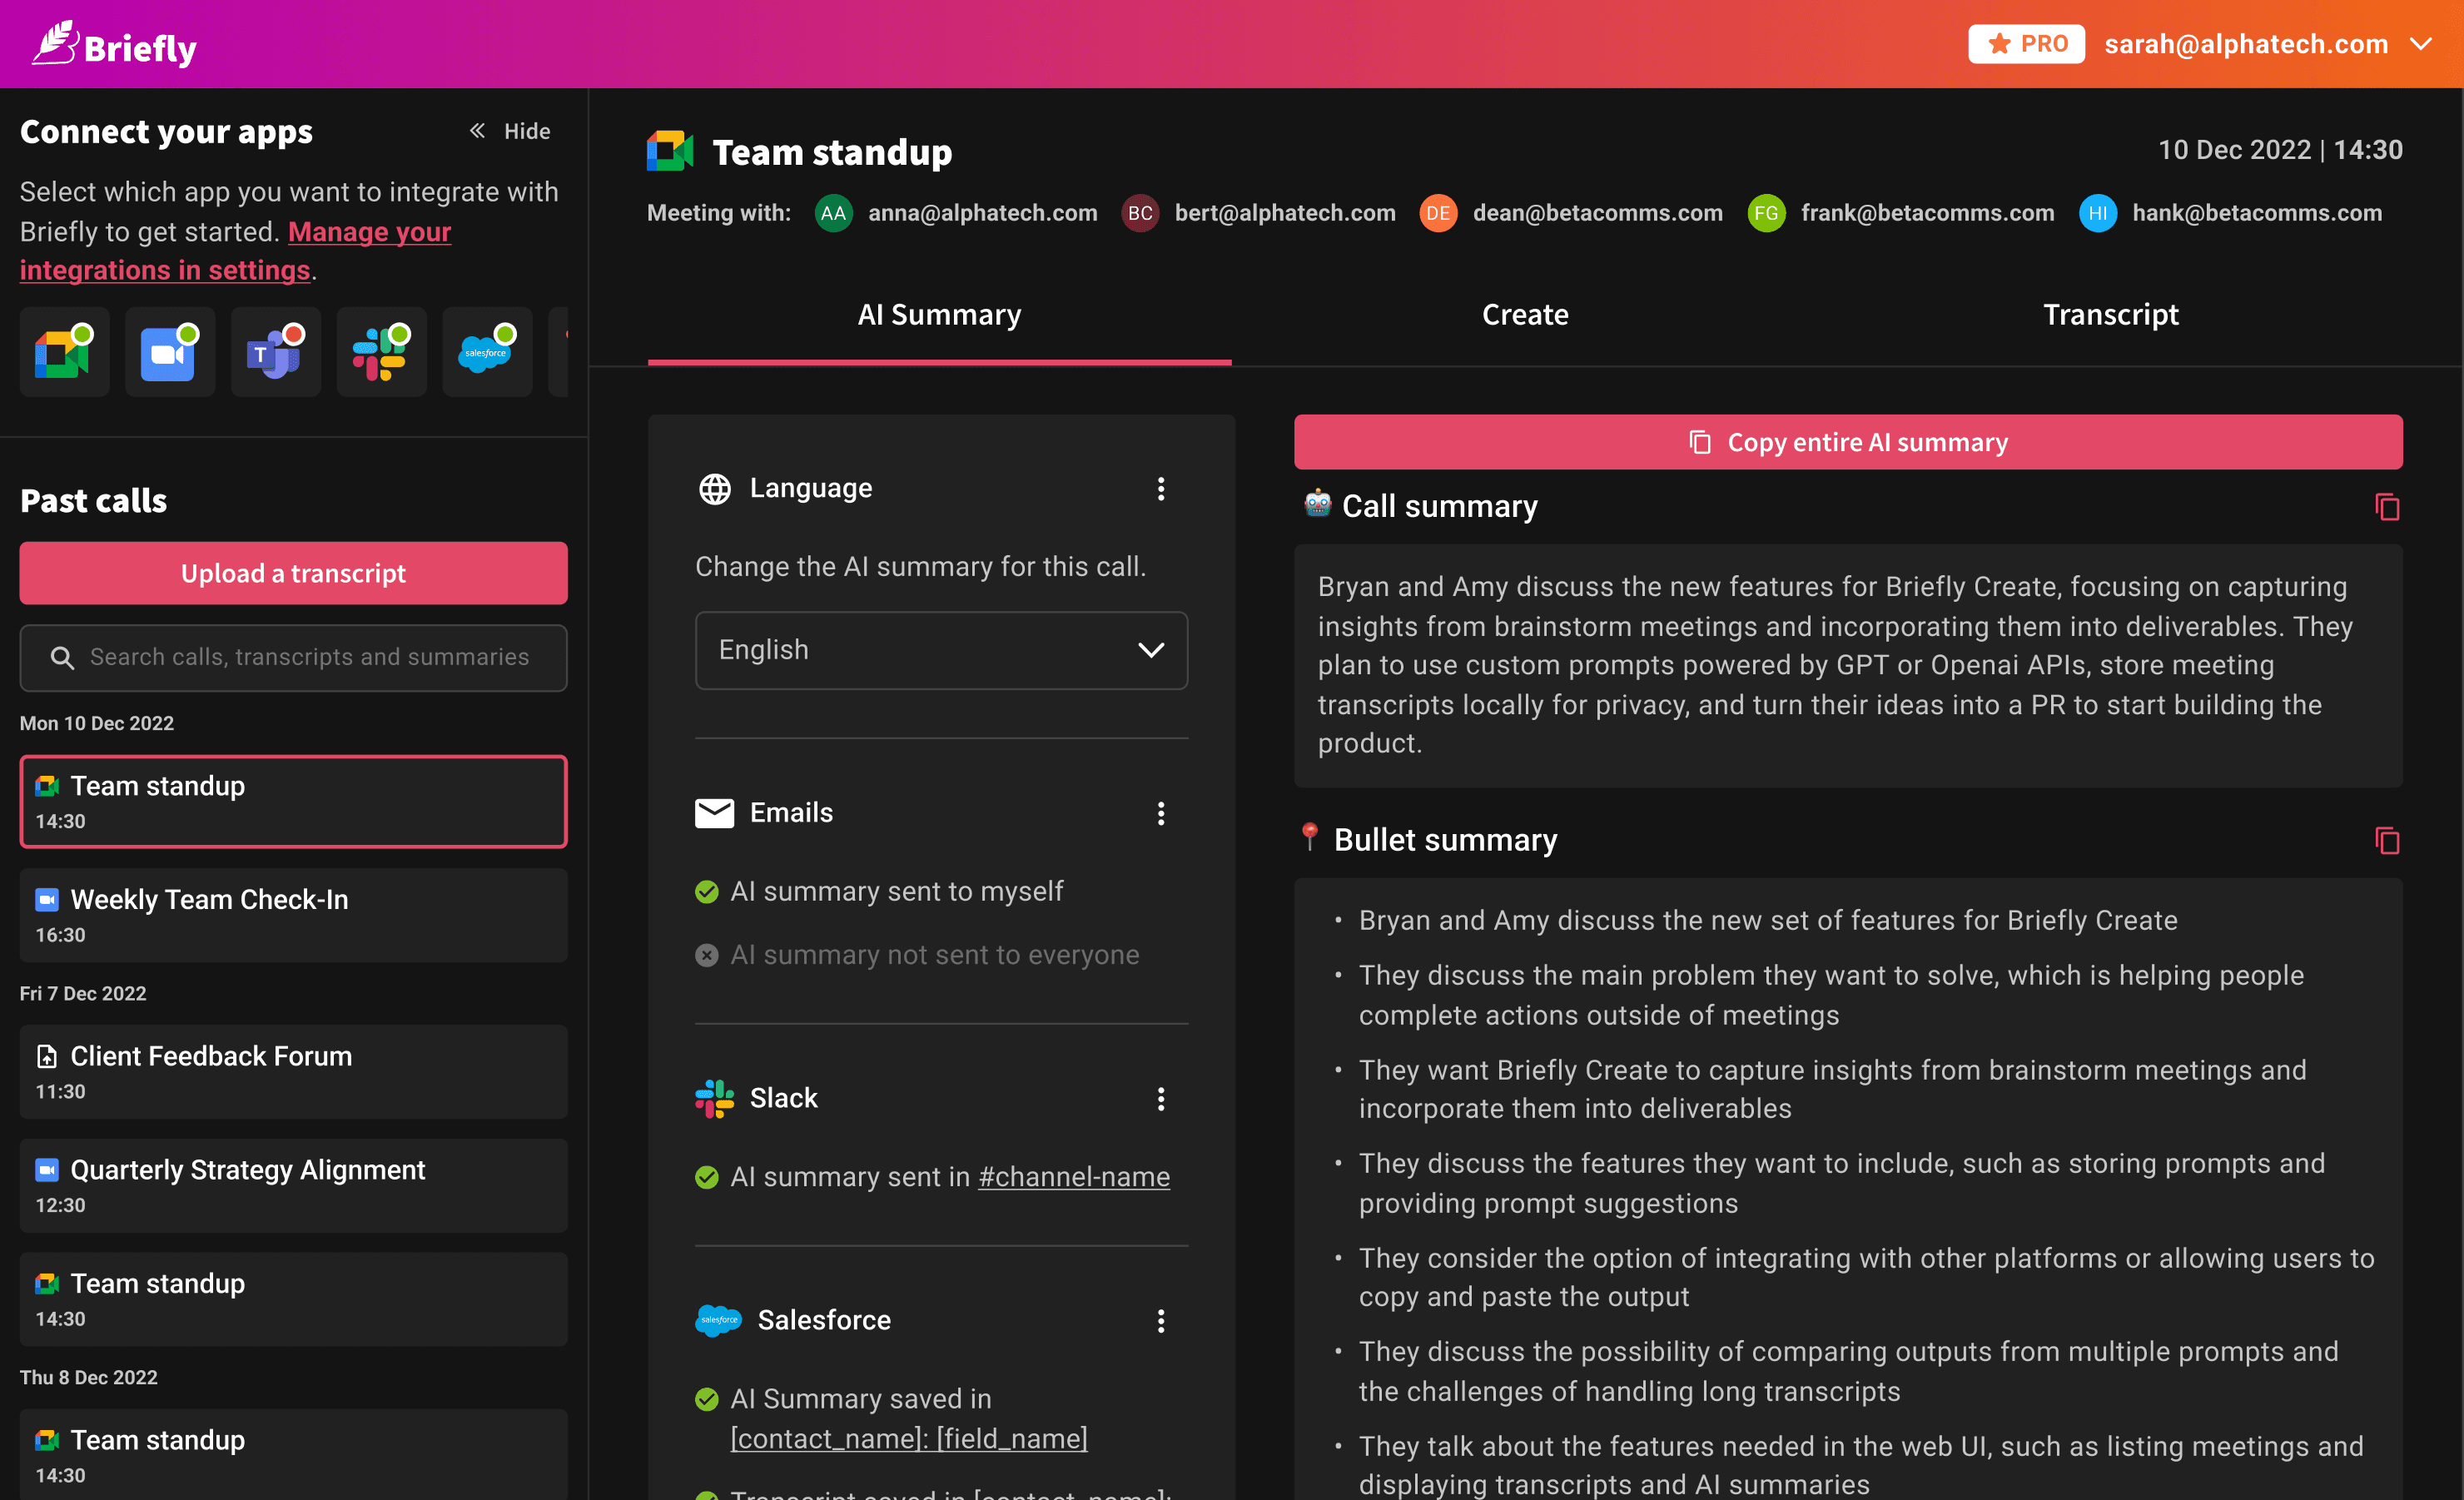Viewport: 2464px width, 1500px height.
Task: Click Upload a transcript button
Action: click(293, 573)
